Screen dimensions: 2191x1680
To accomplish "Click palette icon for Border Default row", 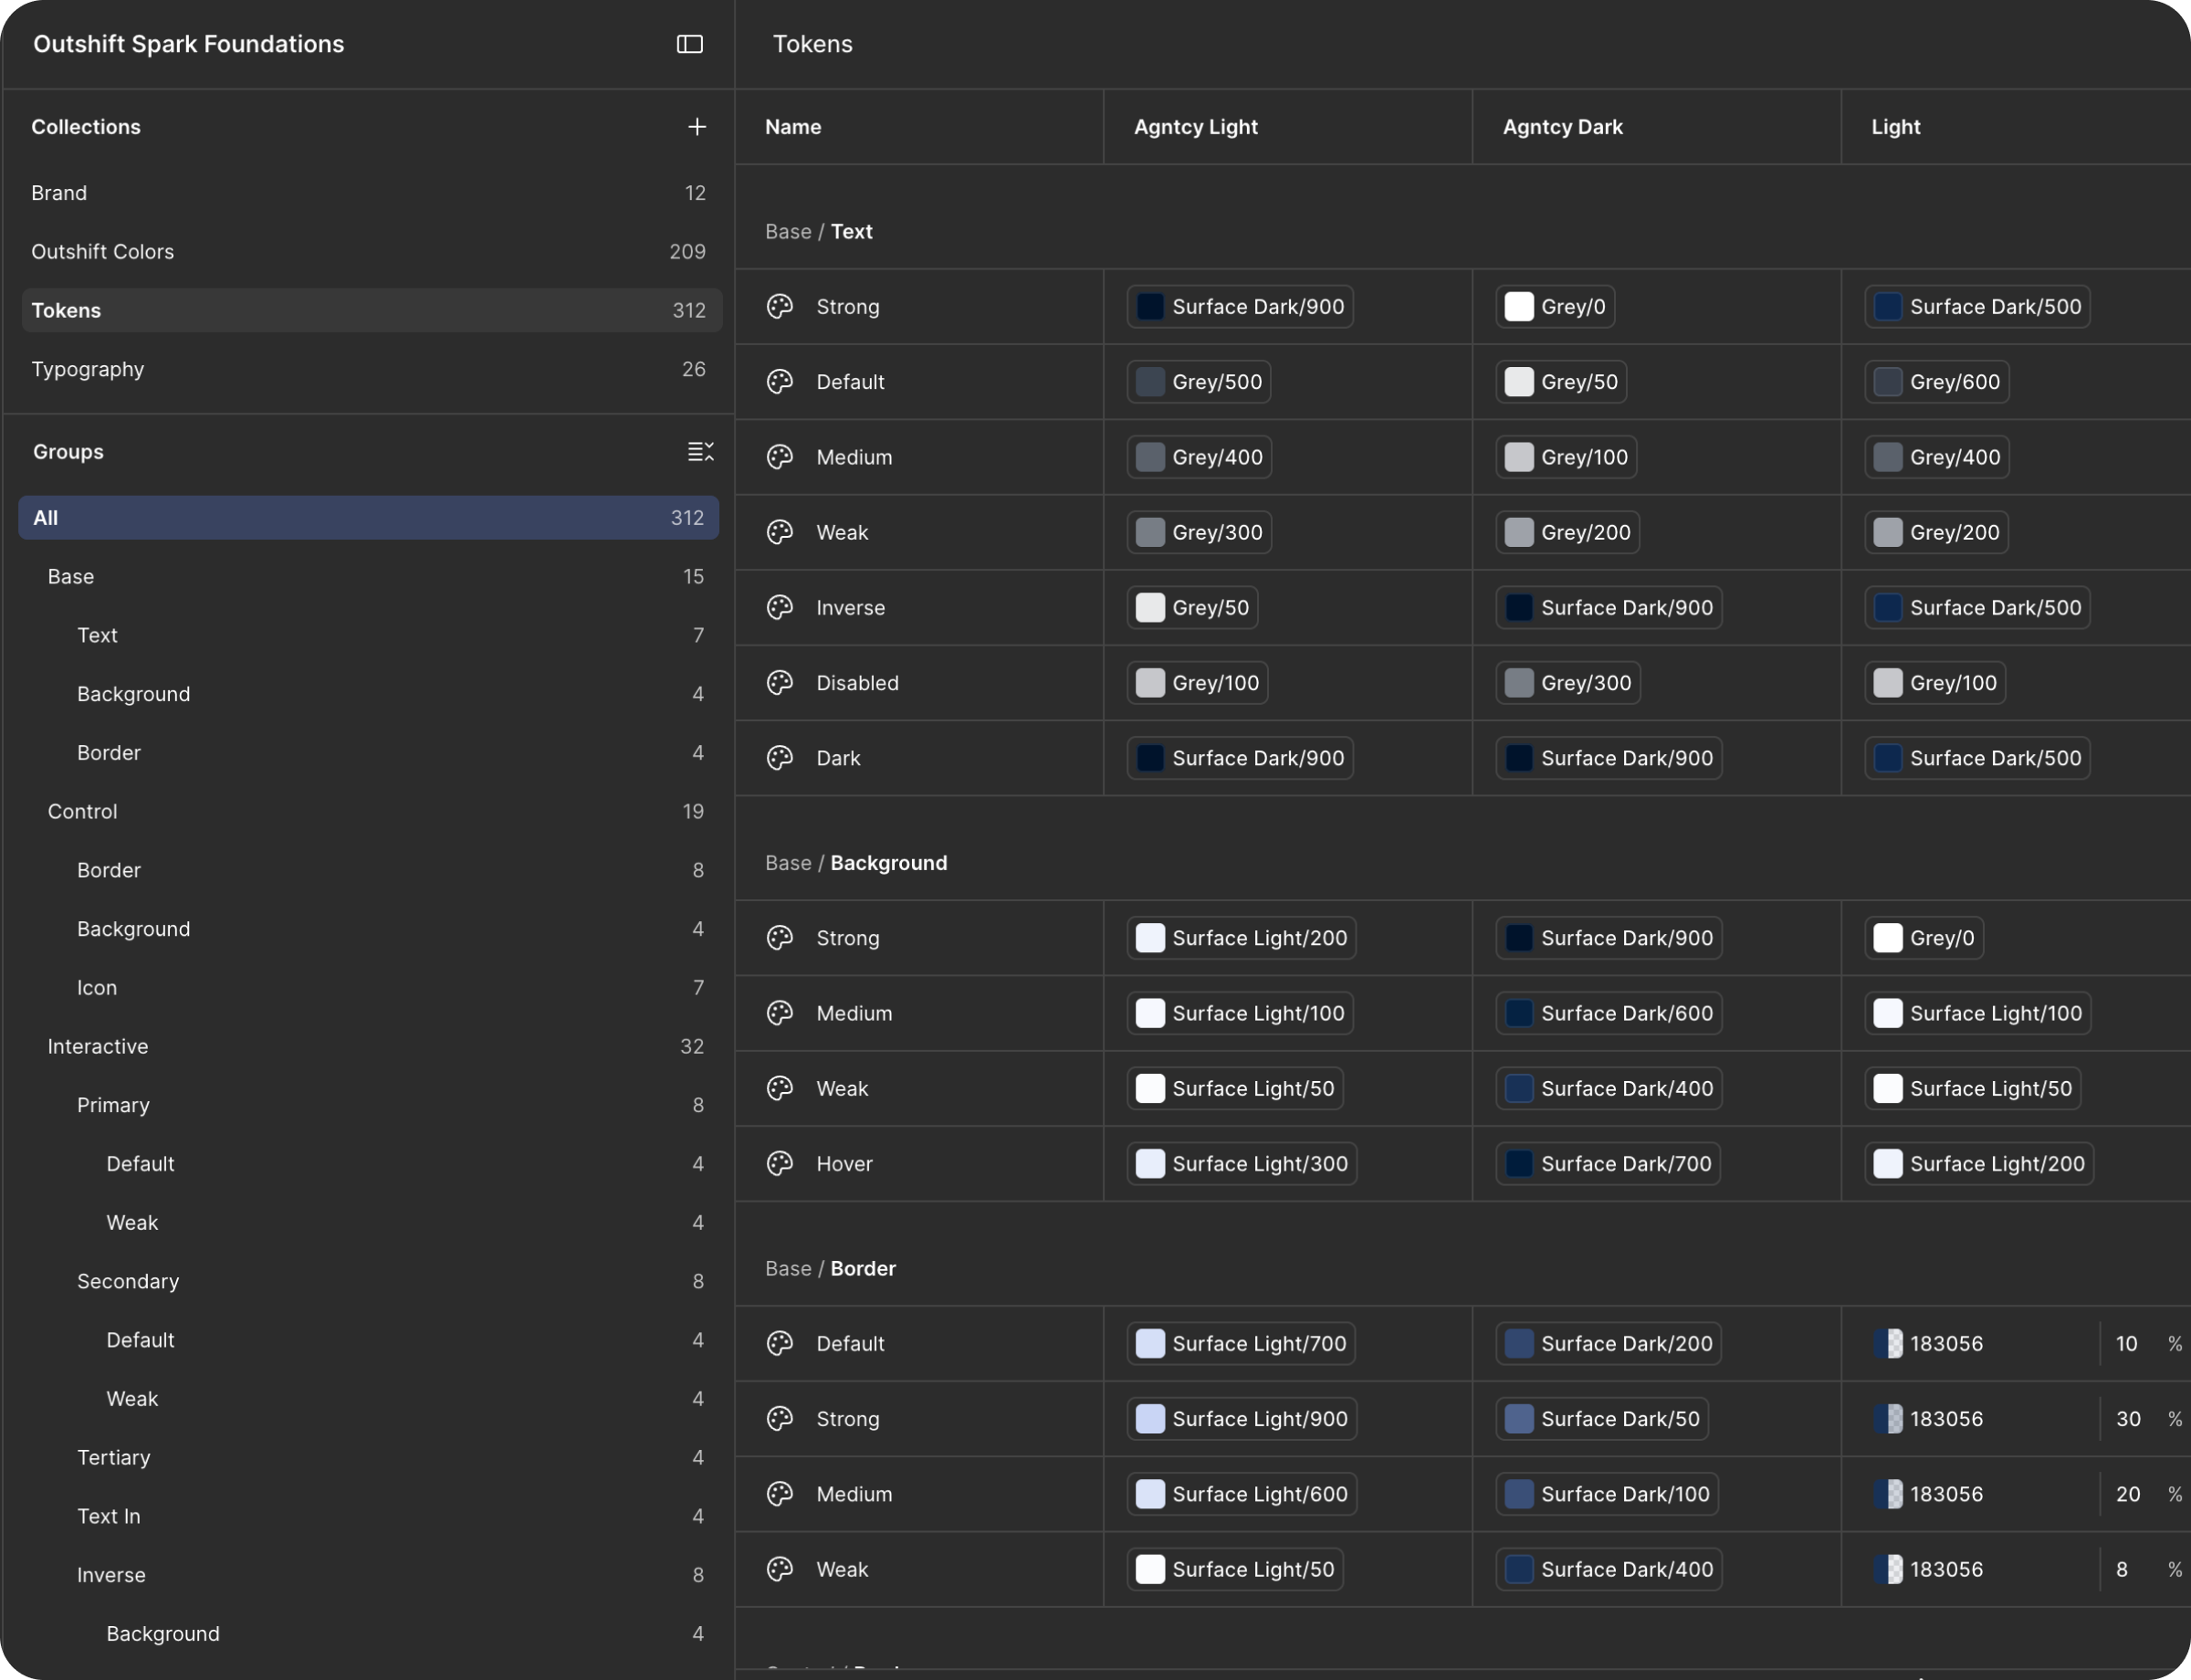I will click(780, 1344).
